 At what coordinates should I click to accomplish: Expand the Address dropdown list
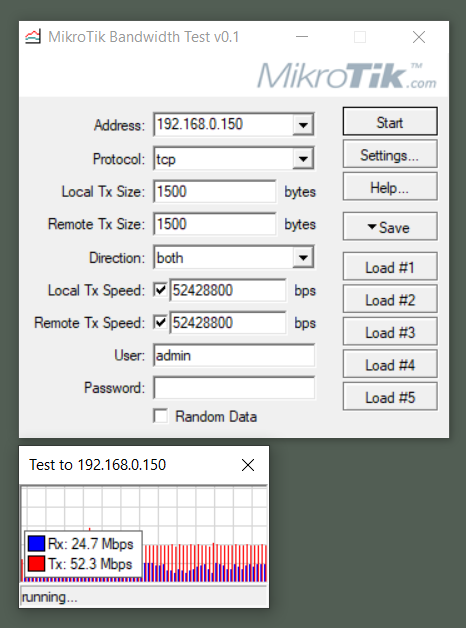point(303,125)
